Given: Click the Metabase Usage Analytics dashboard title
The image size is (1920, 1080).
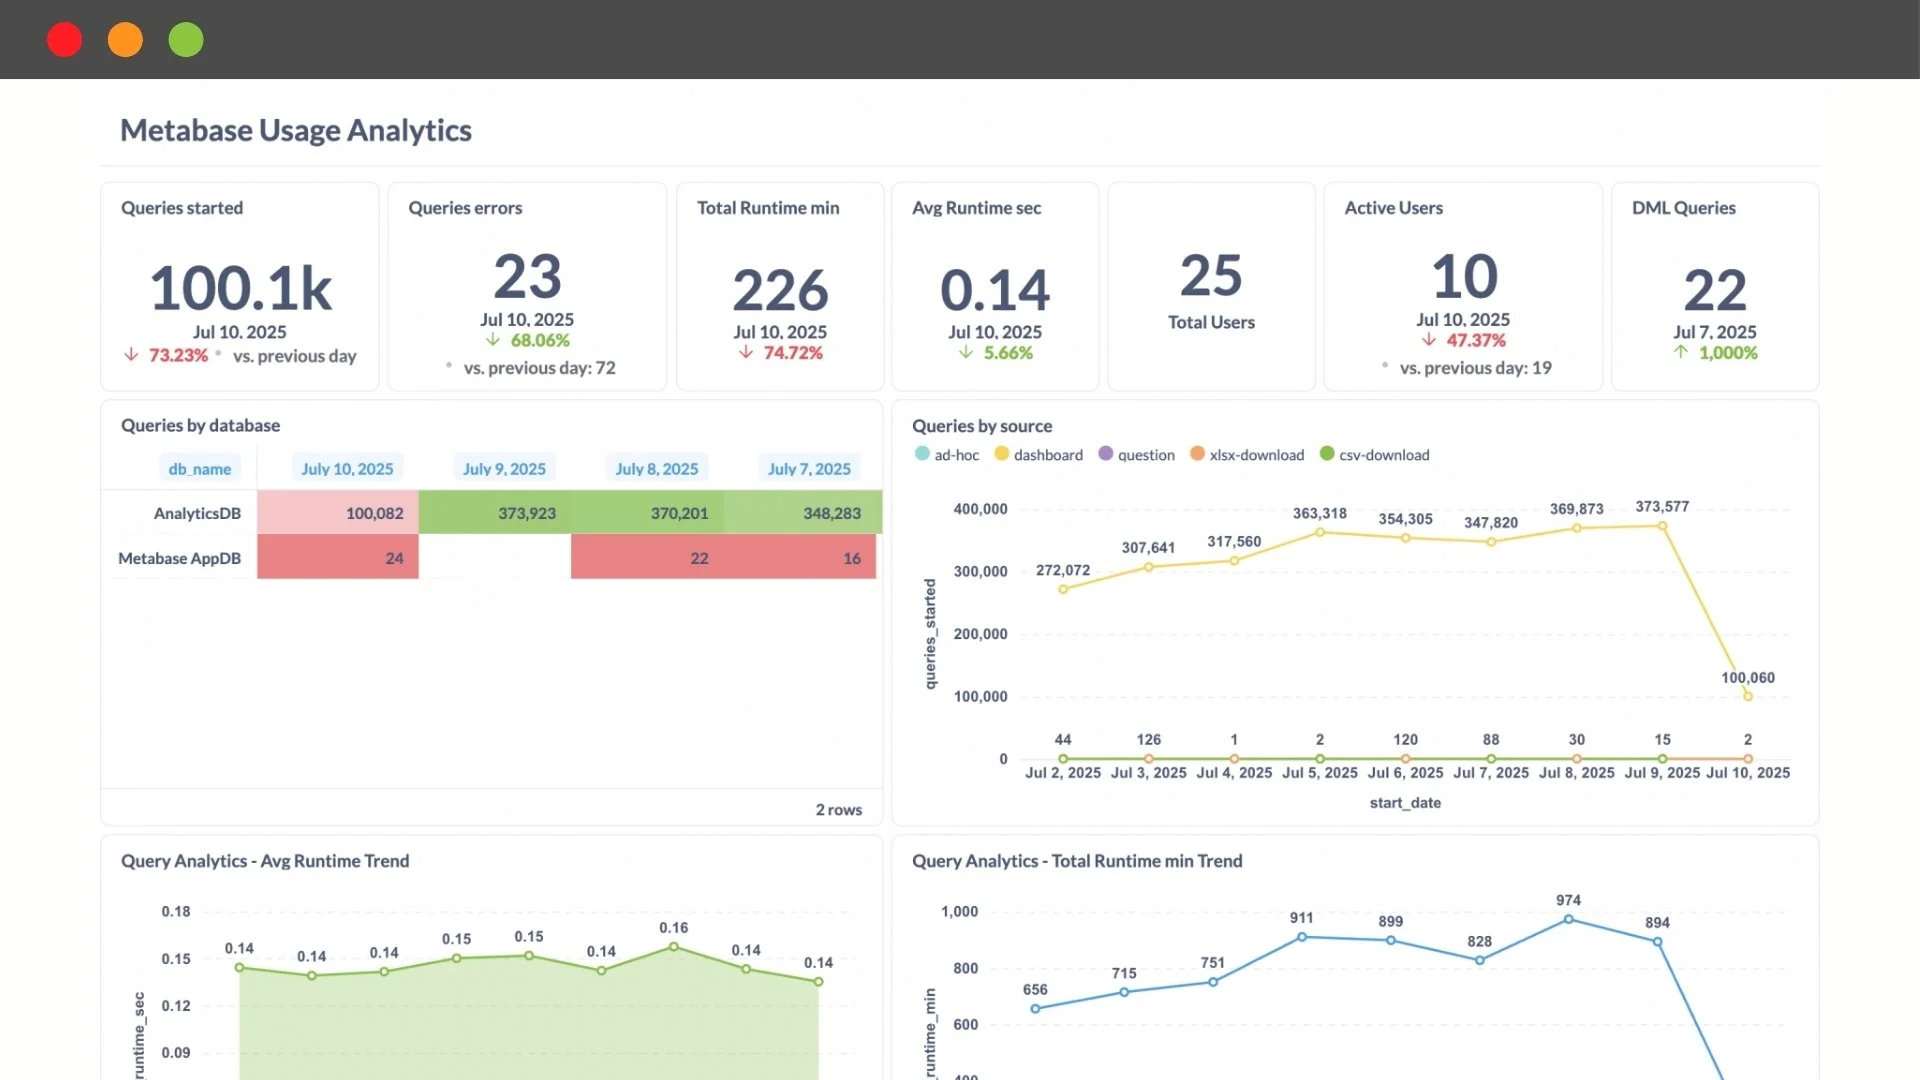Looking at the screenshot, I should (296, 130).
